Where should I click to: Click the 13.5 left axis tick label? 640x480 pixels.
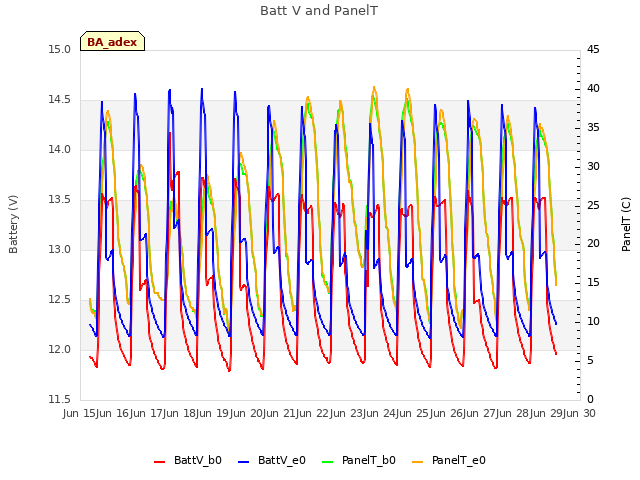click(x=59, y=200)
